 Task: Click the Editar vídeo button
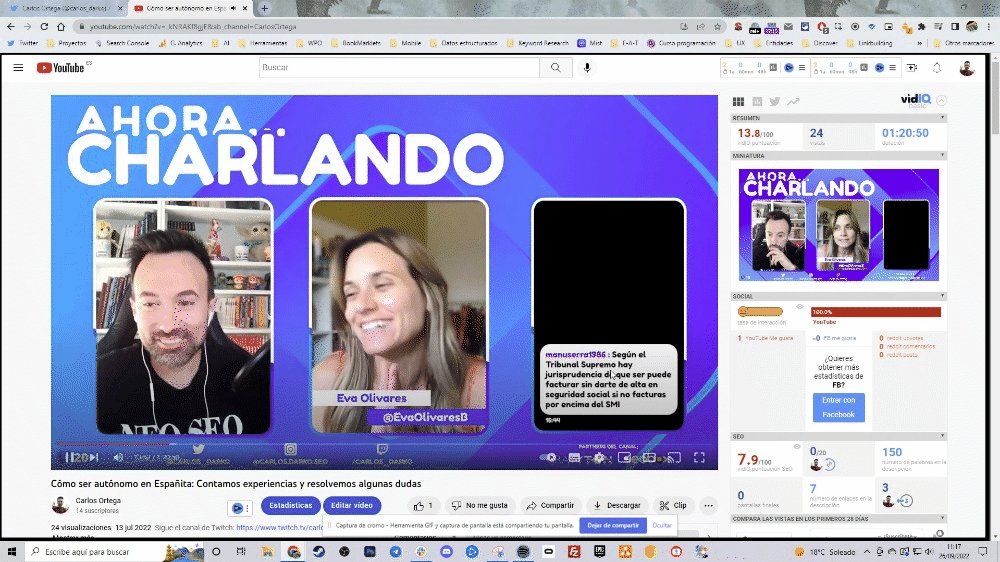point(351,505)
